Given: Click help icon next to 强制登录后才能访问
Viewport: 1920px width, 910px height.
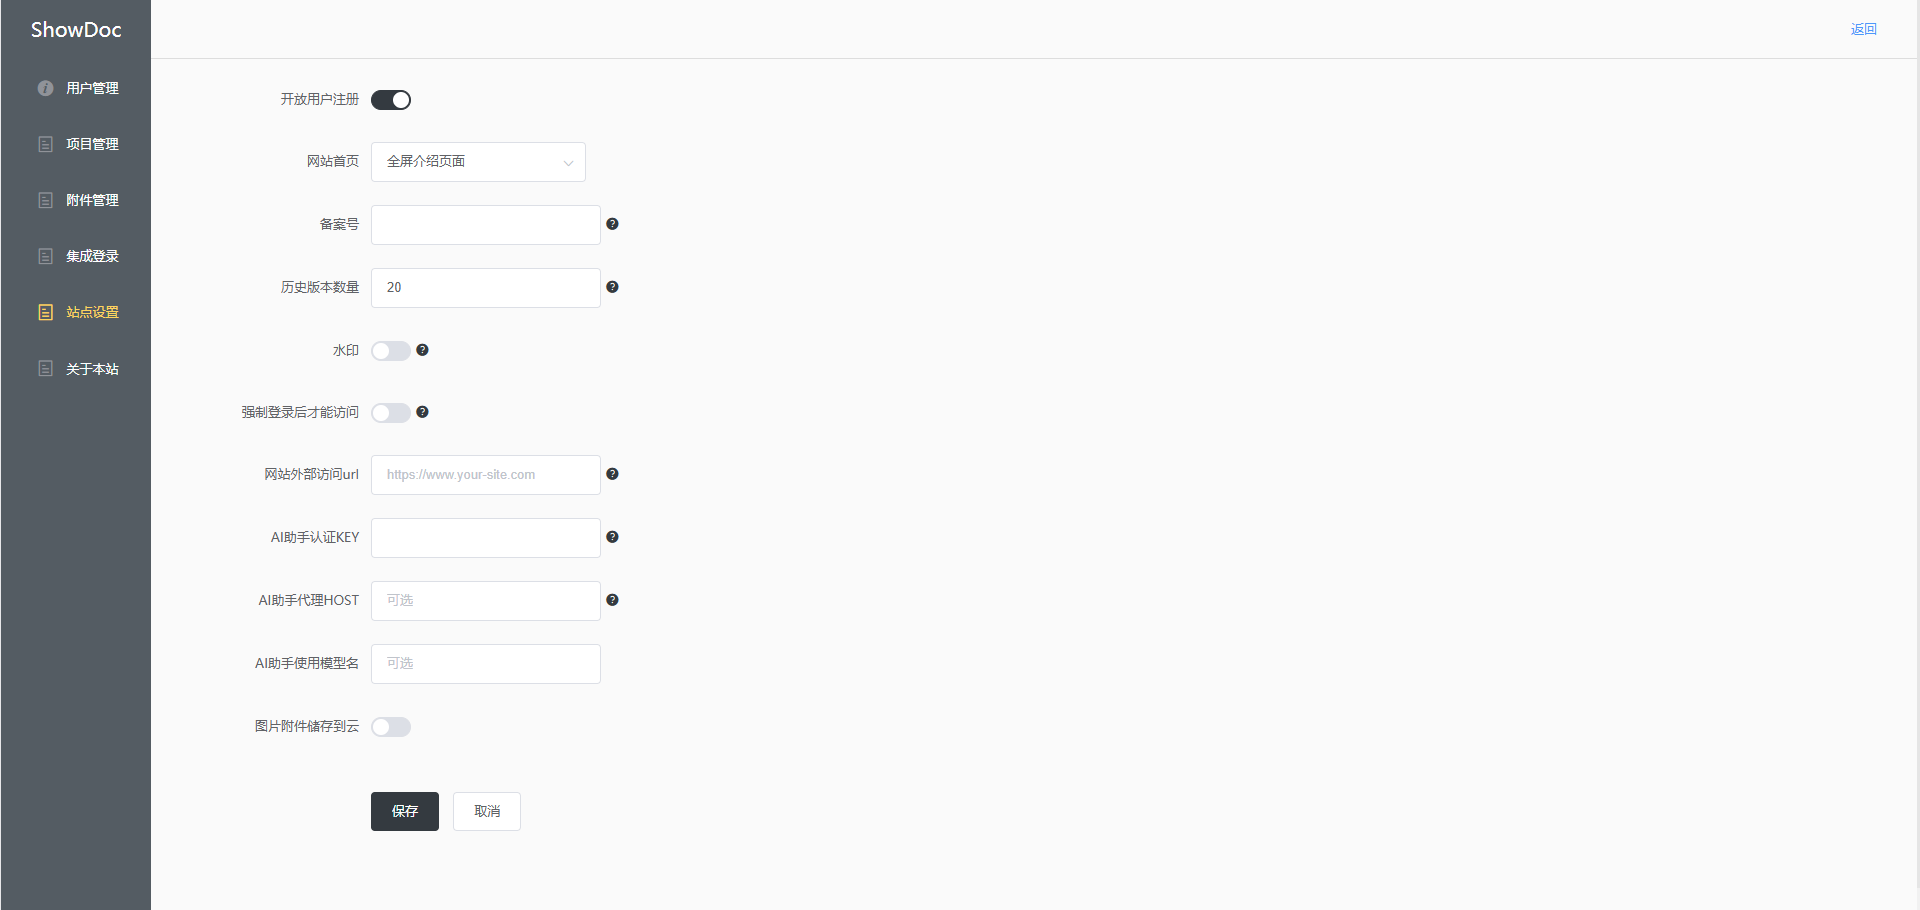Looking at the screenshot, I should pos(422,412).
